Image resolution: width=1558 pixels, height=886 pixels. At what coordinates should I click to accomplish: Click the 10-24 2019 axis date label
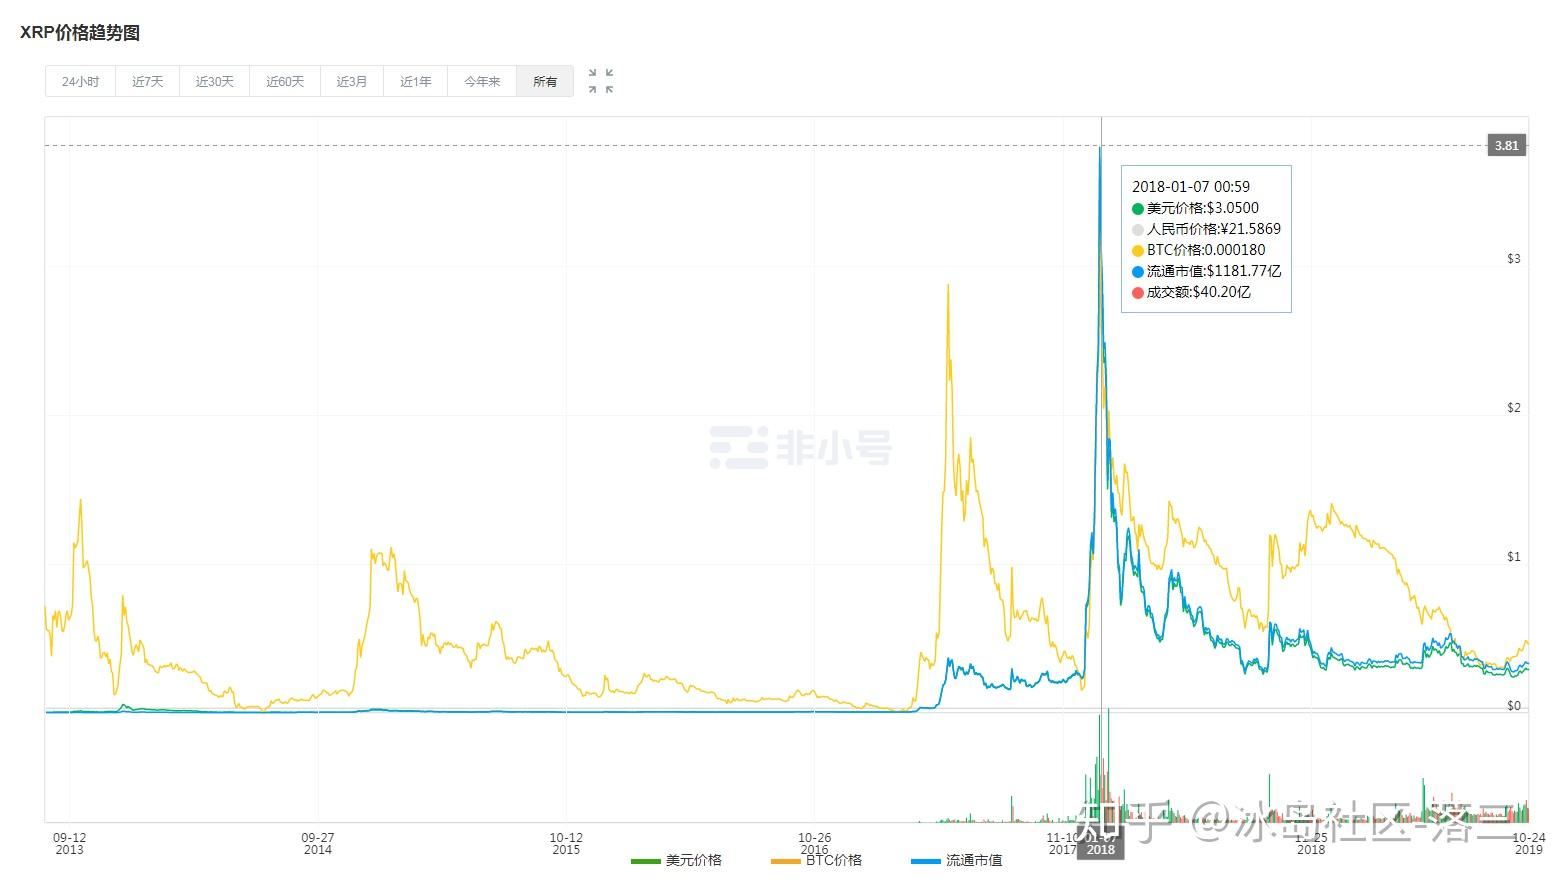[x=1528, y=843]
